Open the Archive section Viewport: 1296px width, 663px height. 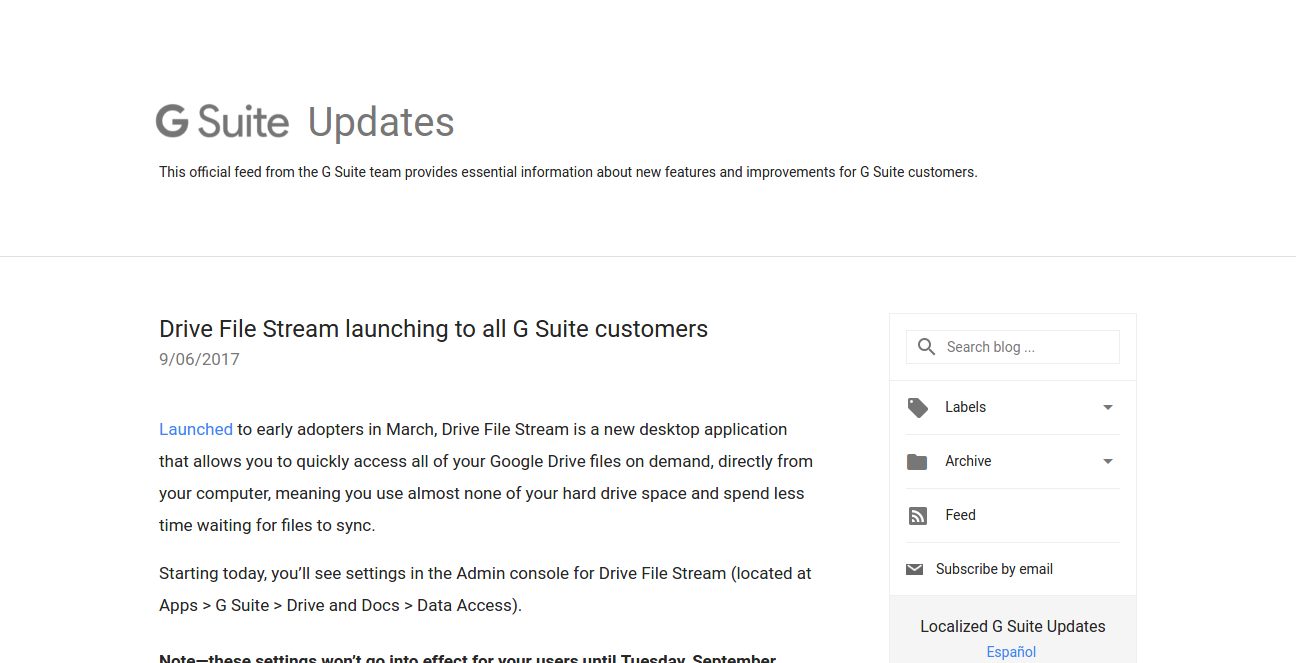coord(1013,461)
